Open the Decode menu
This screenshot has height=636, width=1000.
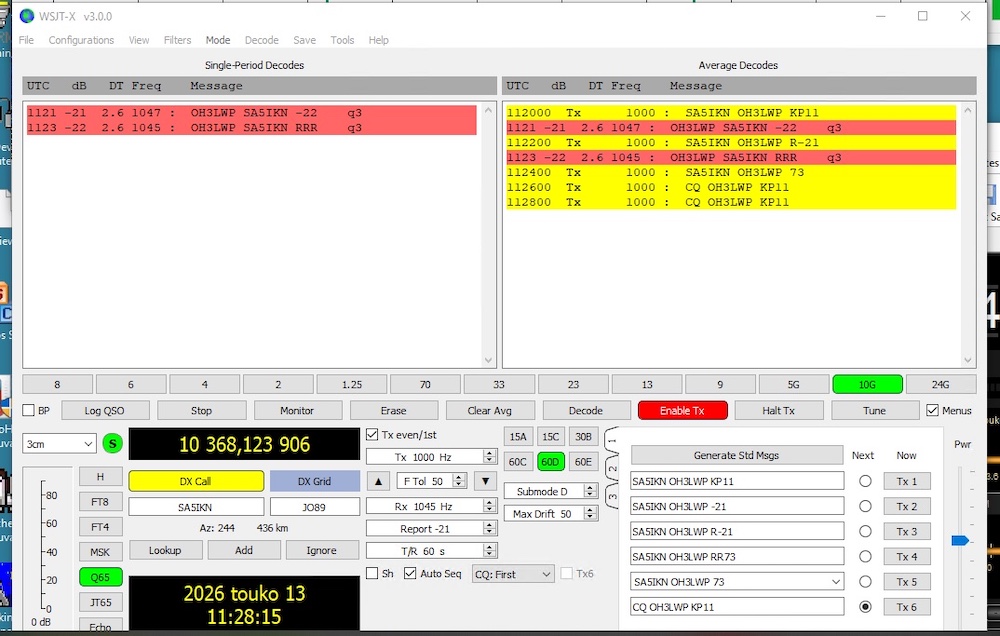261,40
